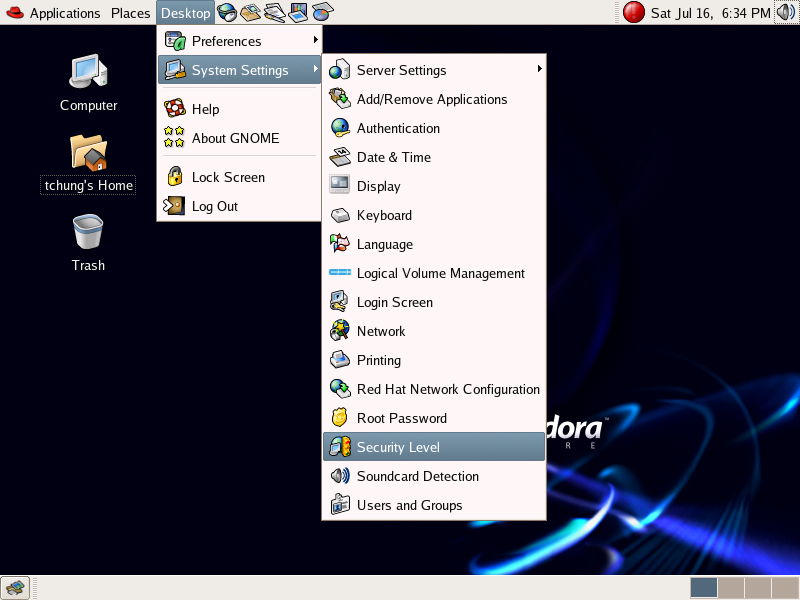
Task: Switch to the fourth workspace
Action: tap(785, 588)
